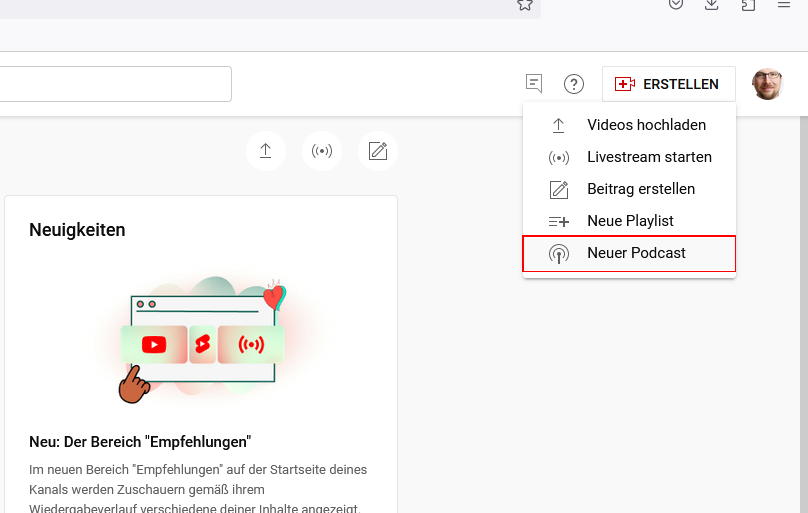Open the browser hamburger menu

click(x=784, y=5)
